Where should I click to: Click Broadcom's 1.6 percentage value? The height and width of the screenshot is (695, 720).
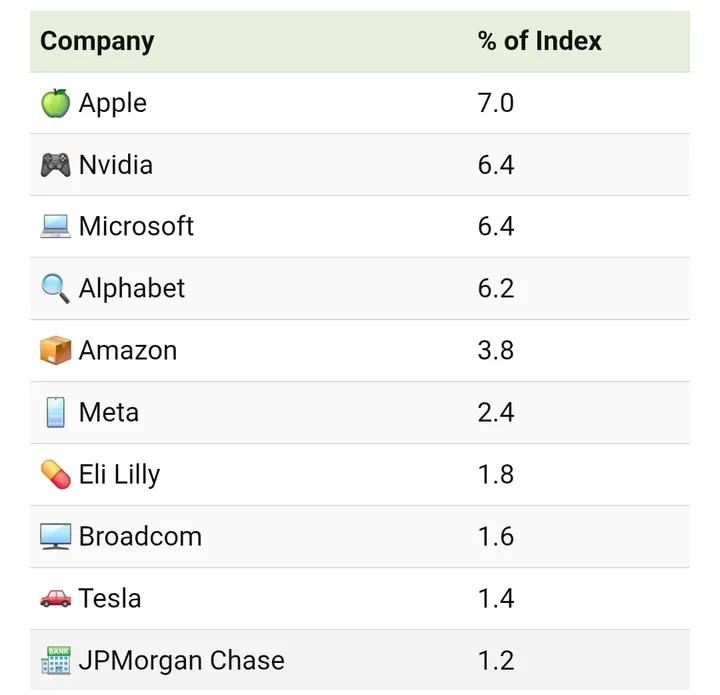tap(495, 537)
